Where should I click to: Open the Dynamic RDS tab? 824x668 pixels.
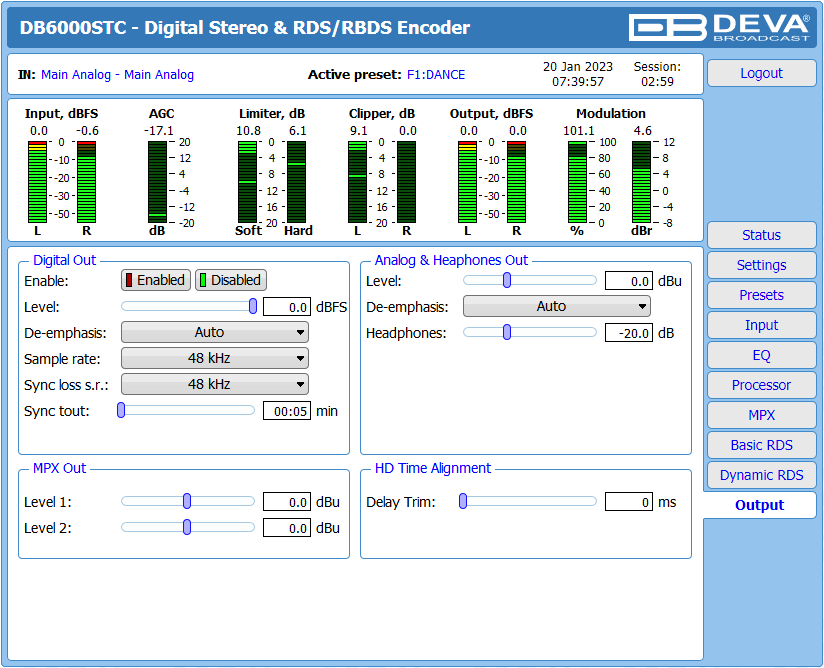761,475
